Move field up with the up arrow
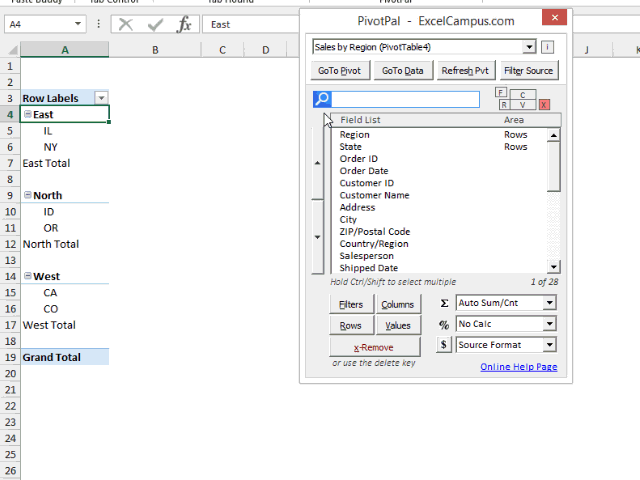 coord(318,162)
